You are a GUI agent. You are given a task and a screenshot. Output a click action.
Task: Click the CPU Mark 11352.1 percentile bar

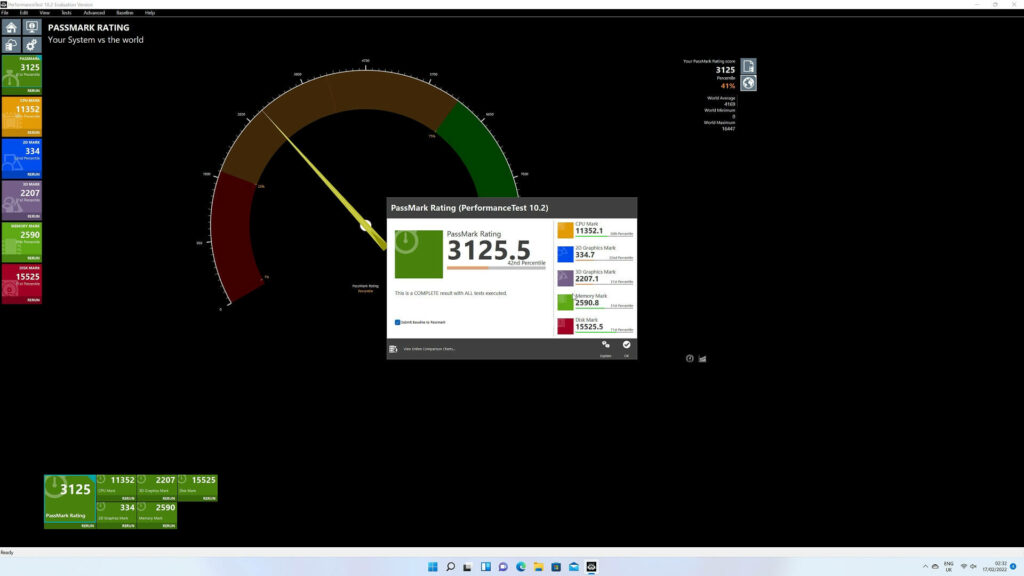[x=604, y=236]
